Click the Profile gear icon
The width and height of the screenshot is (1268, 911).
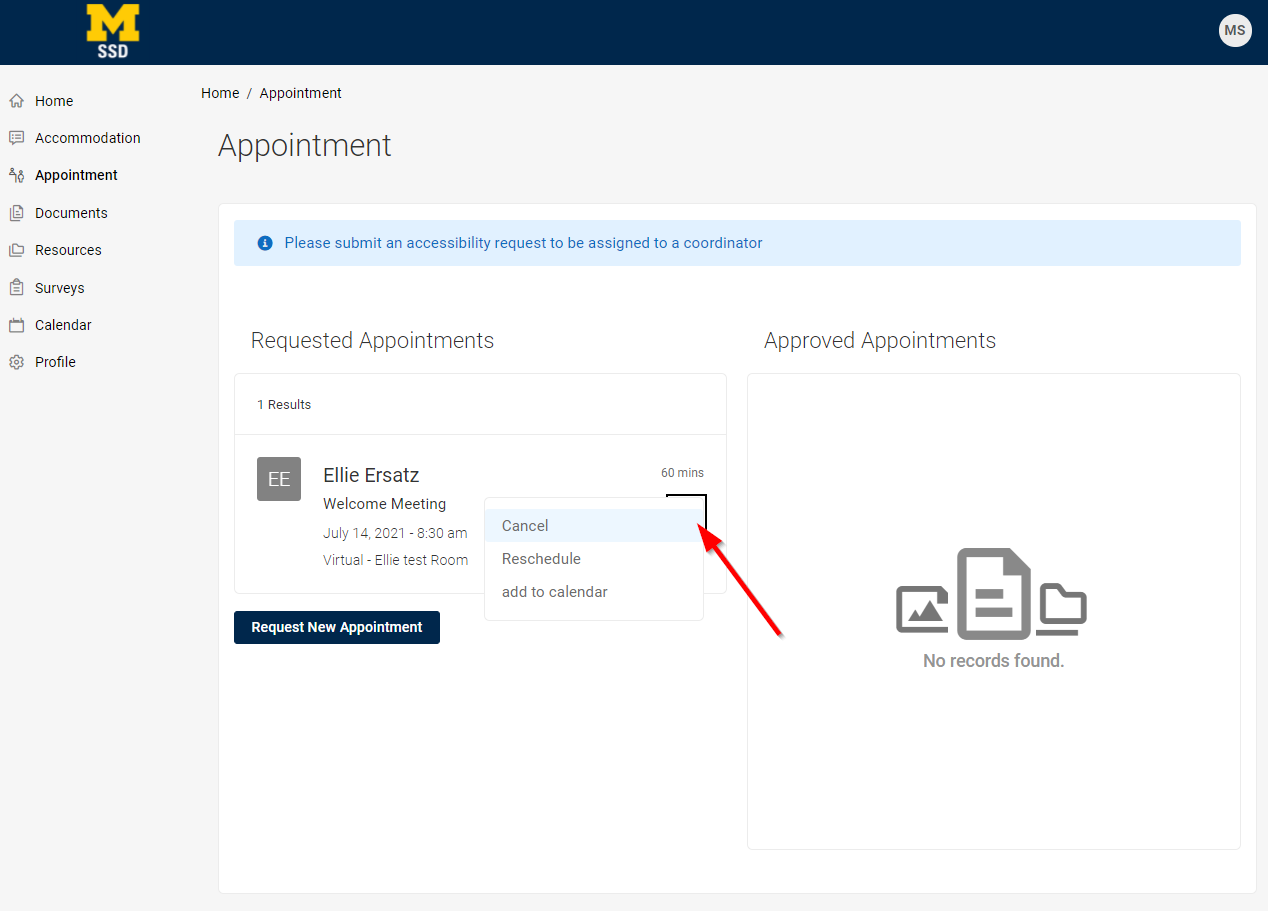click(x=16, y=362)
